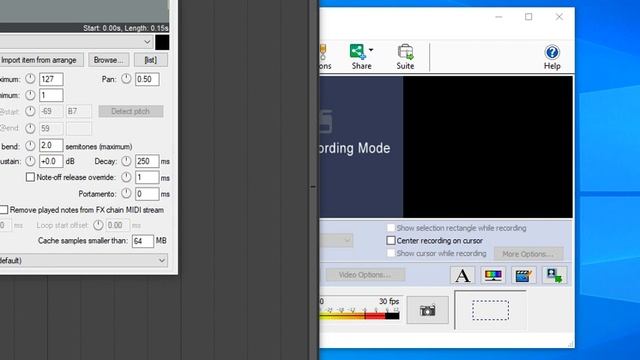This screenshot has height=360, width=640.
Task: Minimize the recorder window
Action: tap(499, 17)
